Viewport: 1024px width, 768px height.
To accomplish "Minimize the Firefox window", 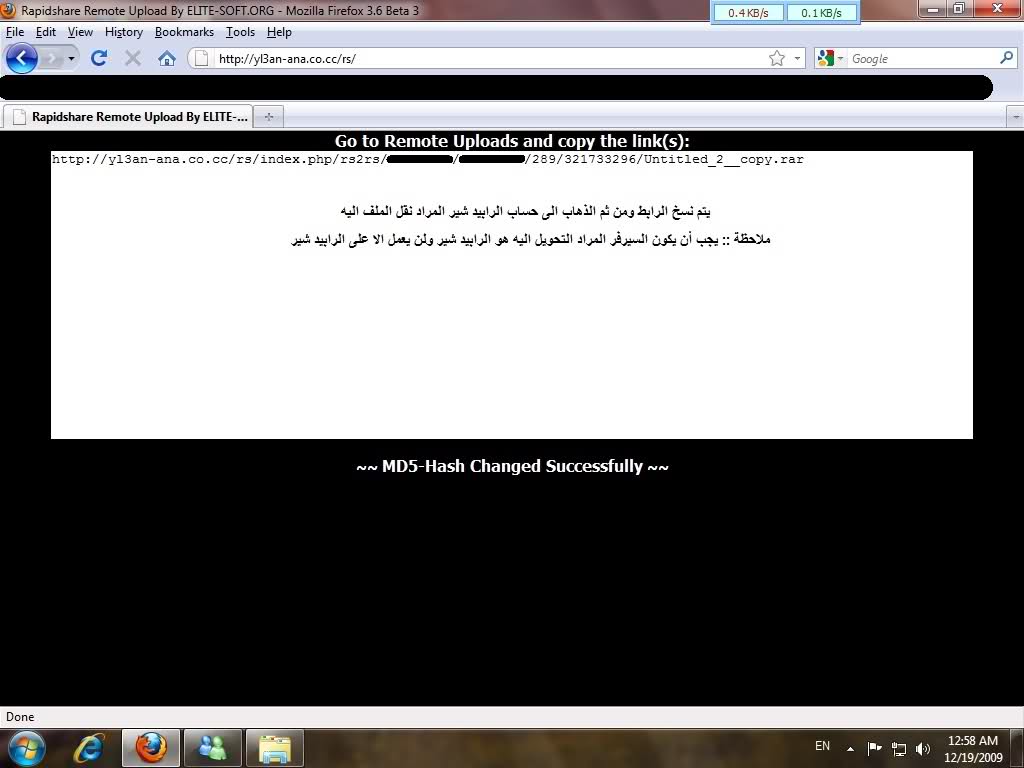I will pyautogui.click(x=933, y=9).
